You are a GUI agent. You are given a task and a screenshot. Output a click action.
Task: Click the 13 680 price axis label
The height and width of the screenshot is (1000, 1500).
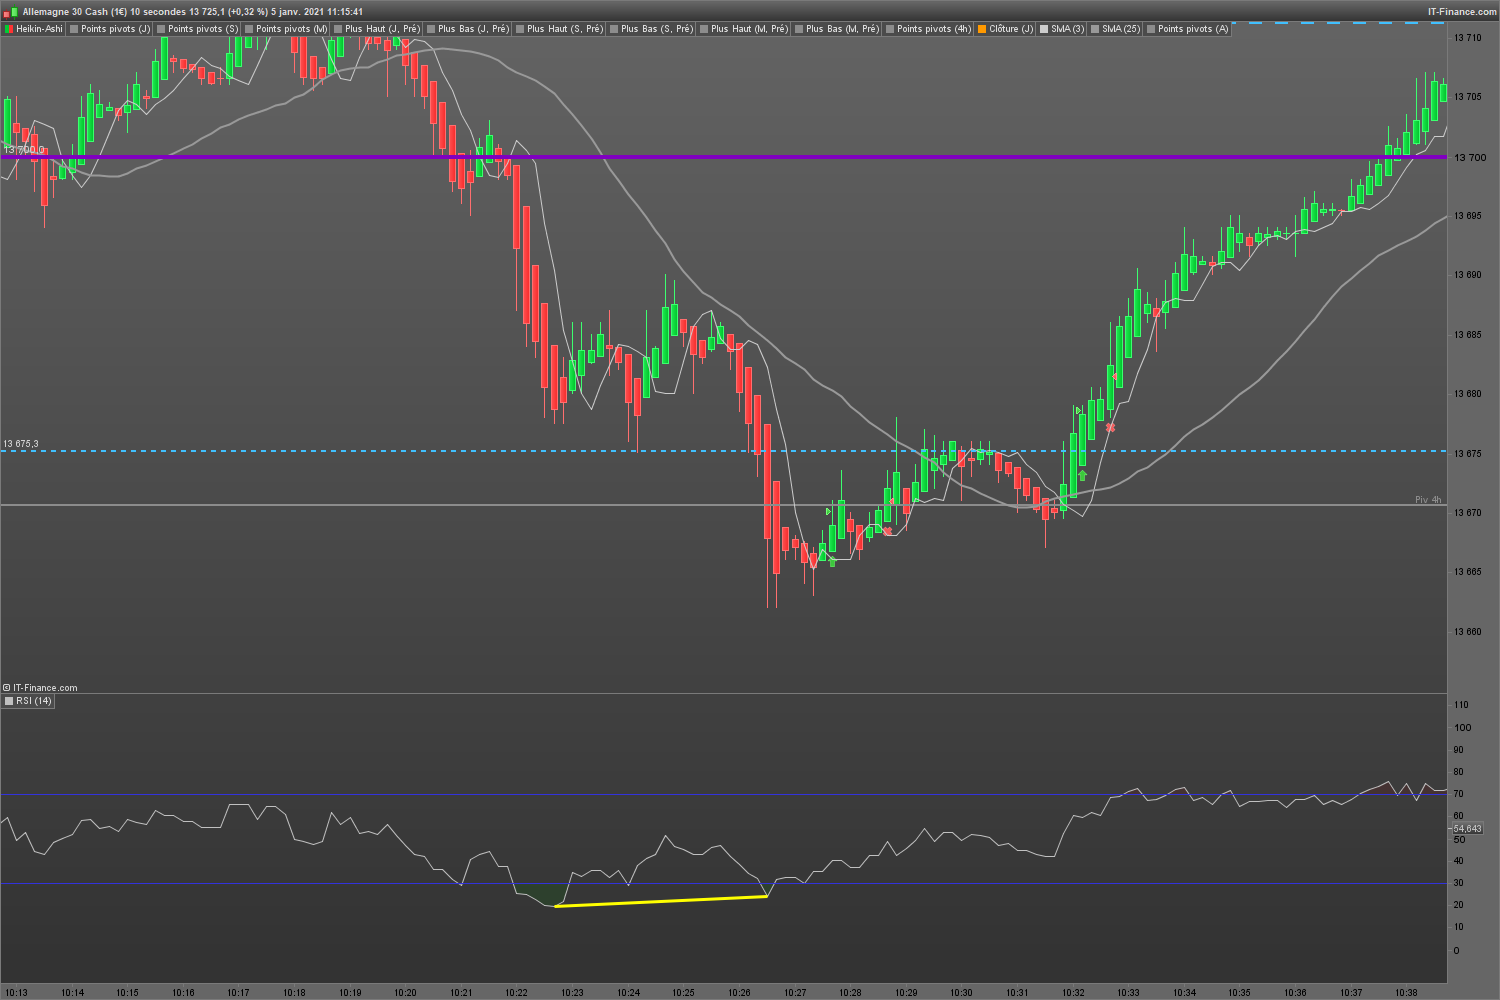(1468, 394)
